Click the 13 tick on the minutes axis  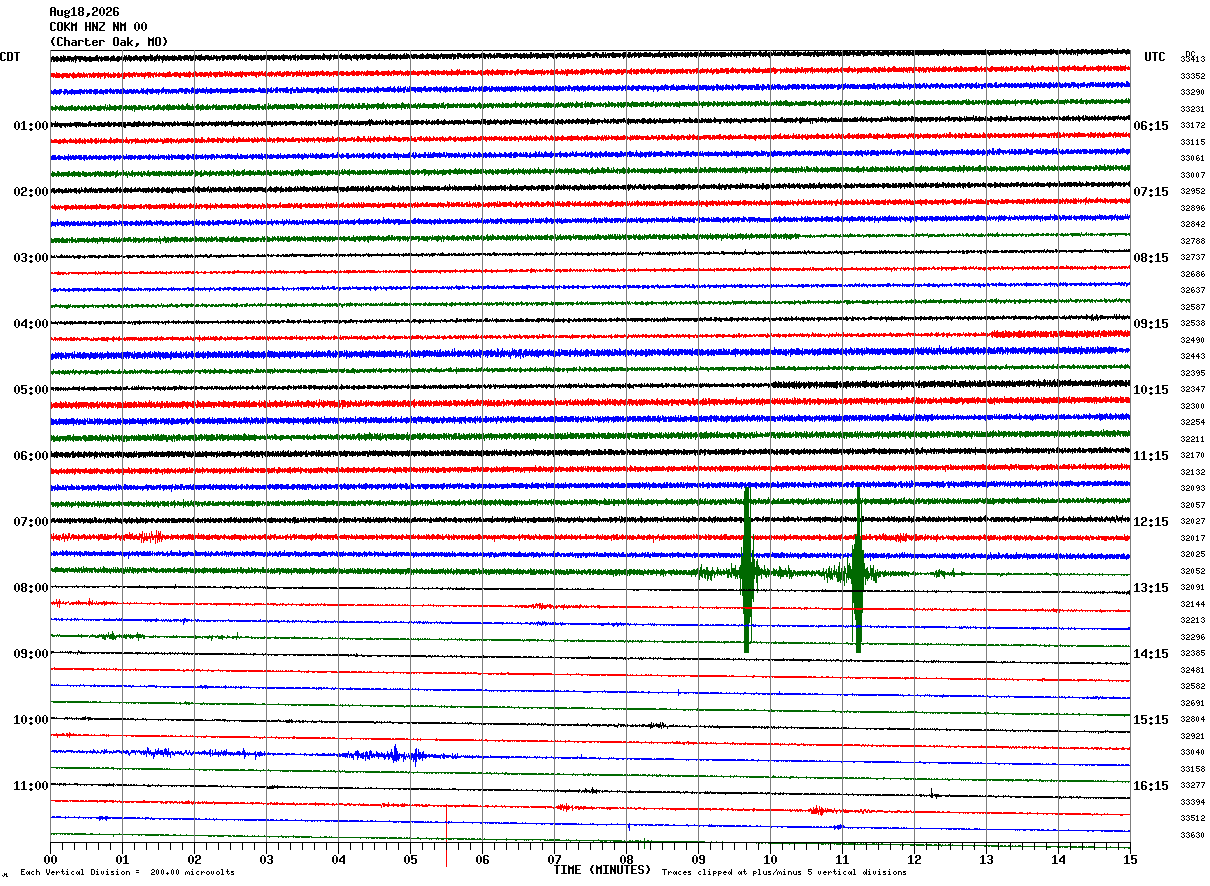[986, 859]
